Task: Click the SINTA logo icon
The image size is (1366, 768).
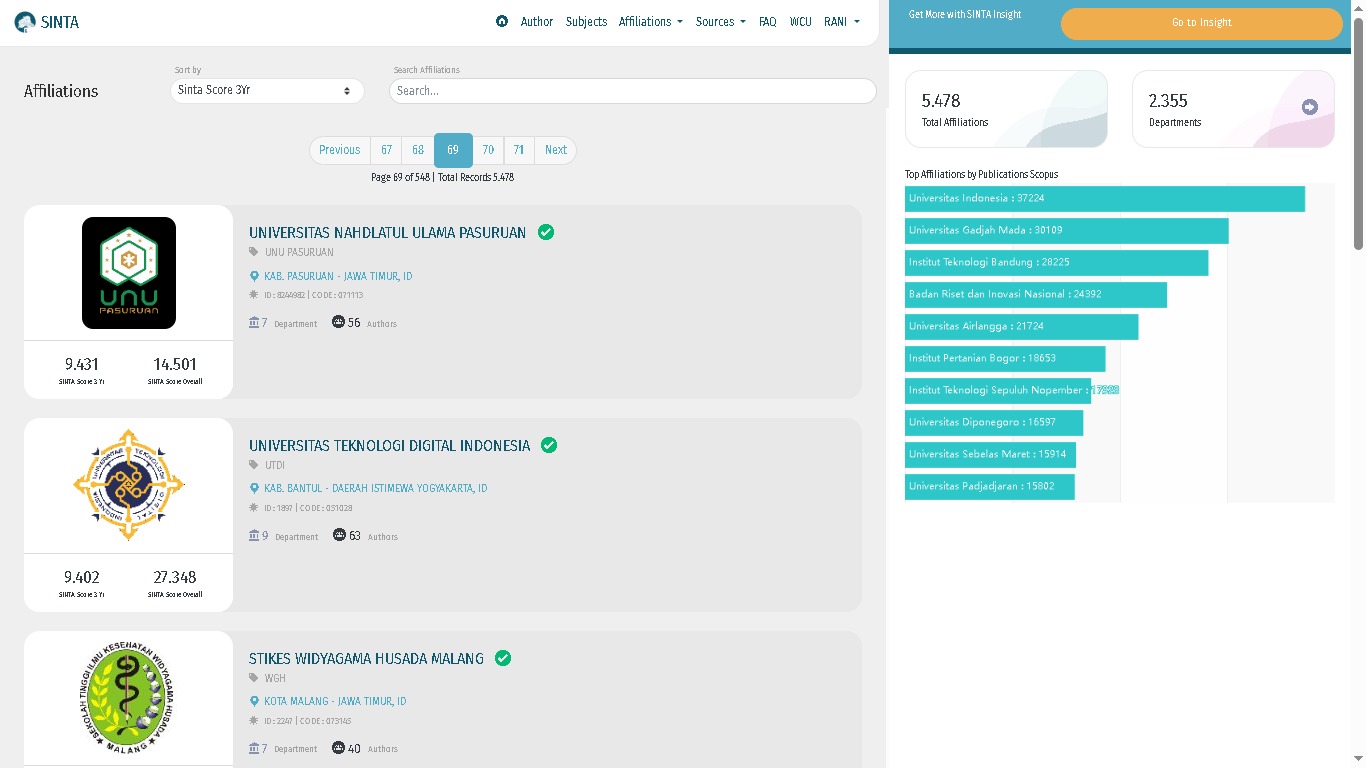Action: point(25,22)
